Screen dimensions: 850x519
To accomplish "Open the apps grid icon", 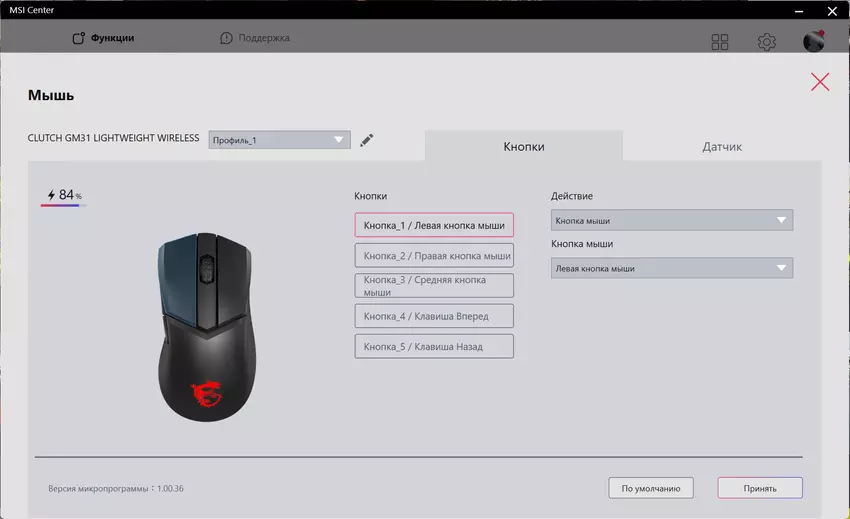I will pyautogui.click(x=720, y=42).
